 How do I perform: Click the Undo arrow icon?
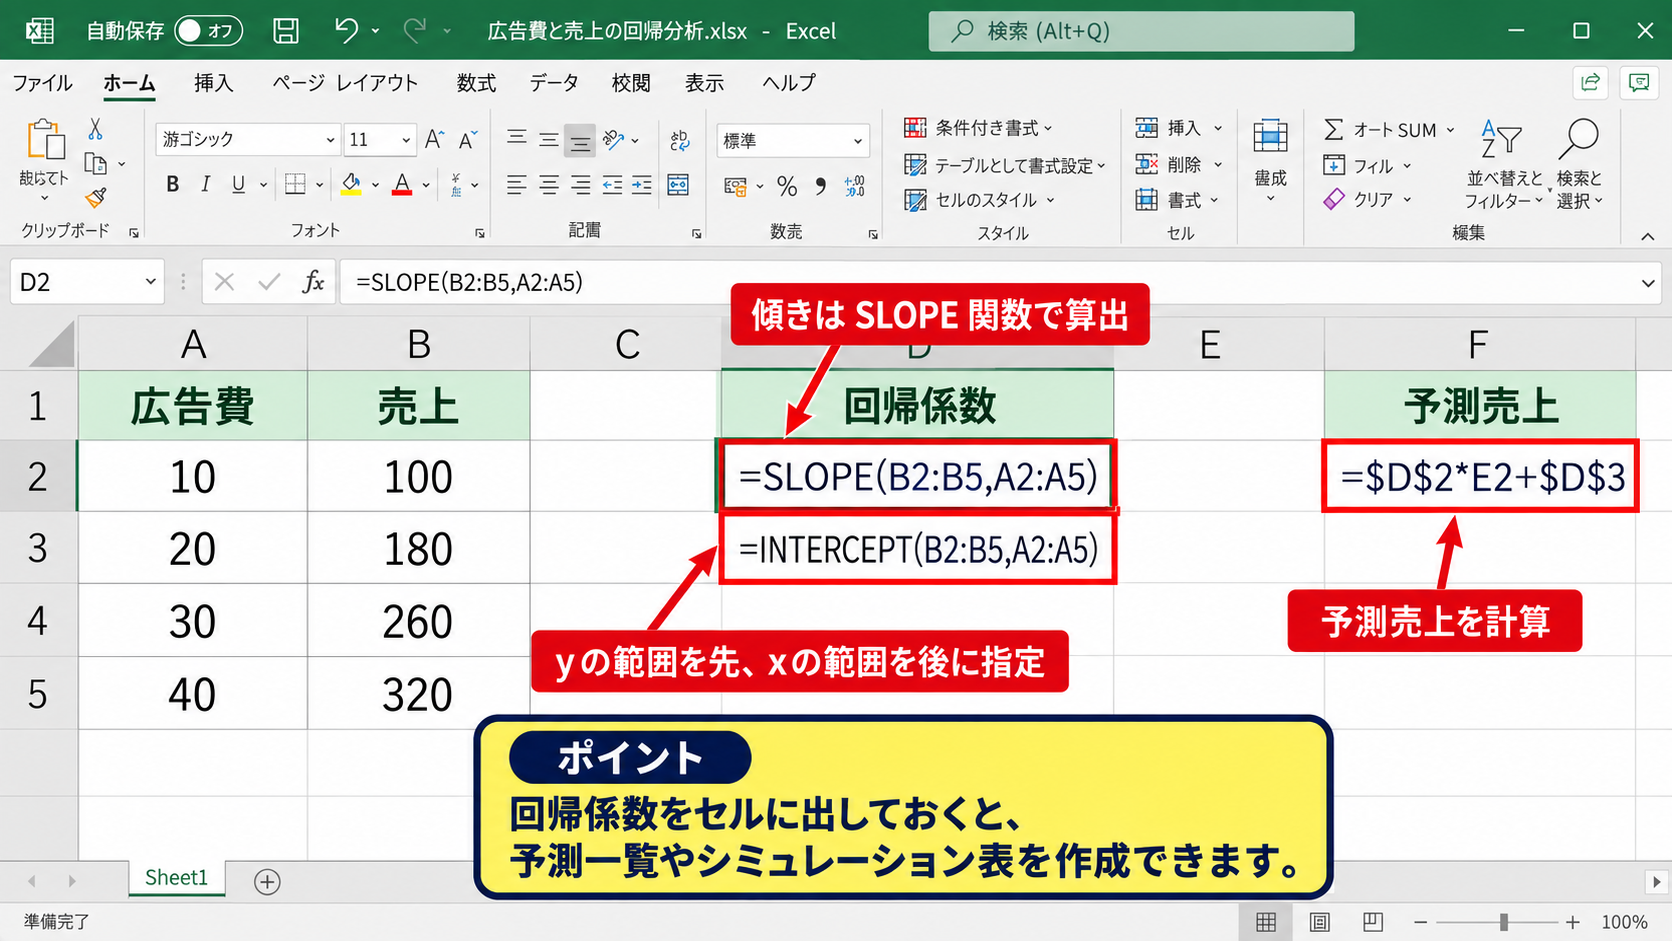[x=346, y=31]
